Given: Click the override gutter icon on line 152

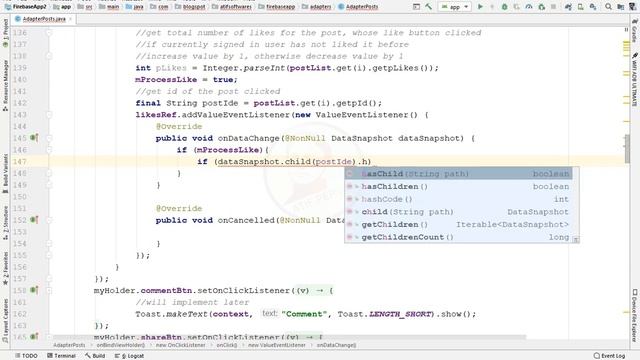Looking at the screenshot, I should pos(34,220).
